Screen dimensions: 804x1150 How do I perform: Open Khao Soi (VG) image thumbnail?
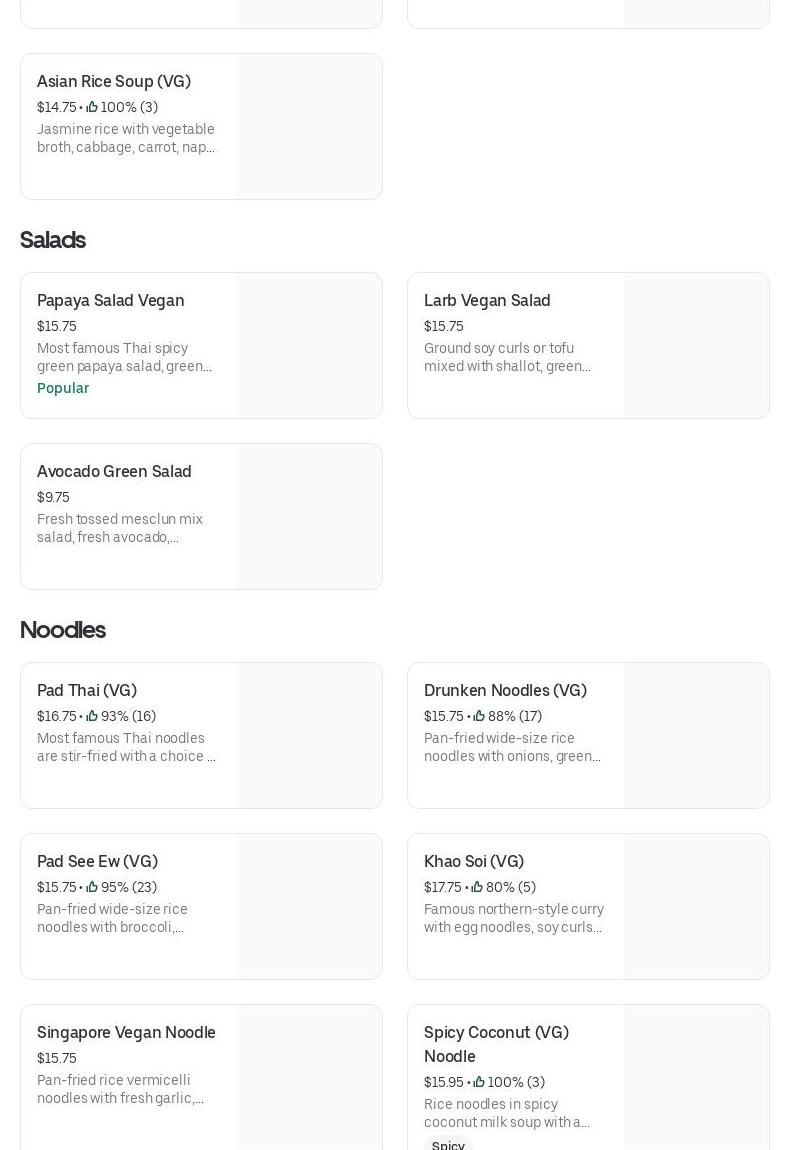pyautogui.click(x=696, y=907)
